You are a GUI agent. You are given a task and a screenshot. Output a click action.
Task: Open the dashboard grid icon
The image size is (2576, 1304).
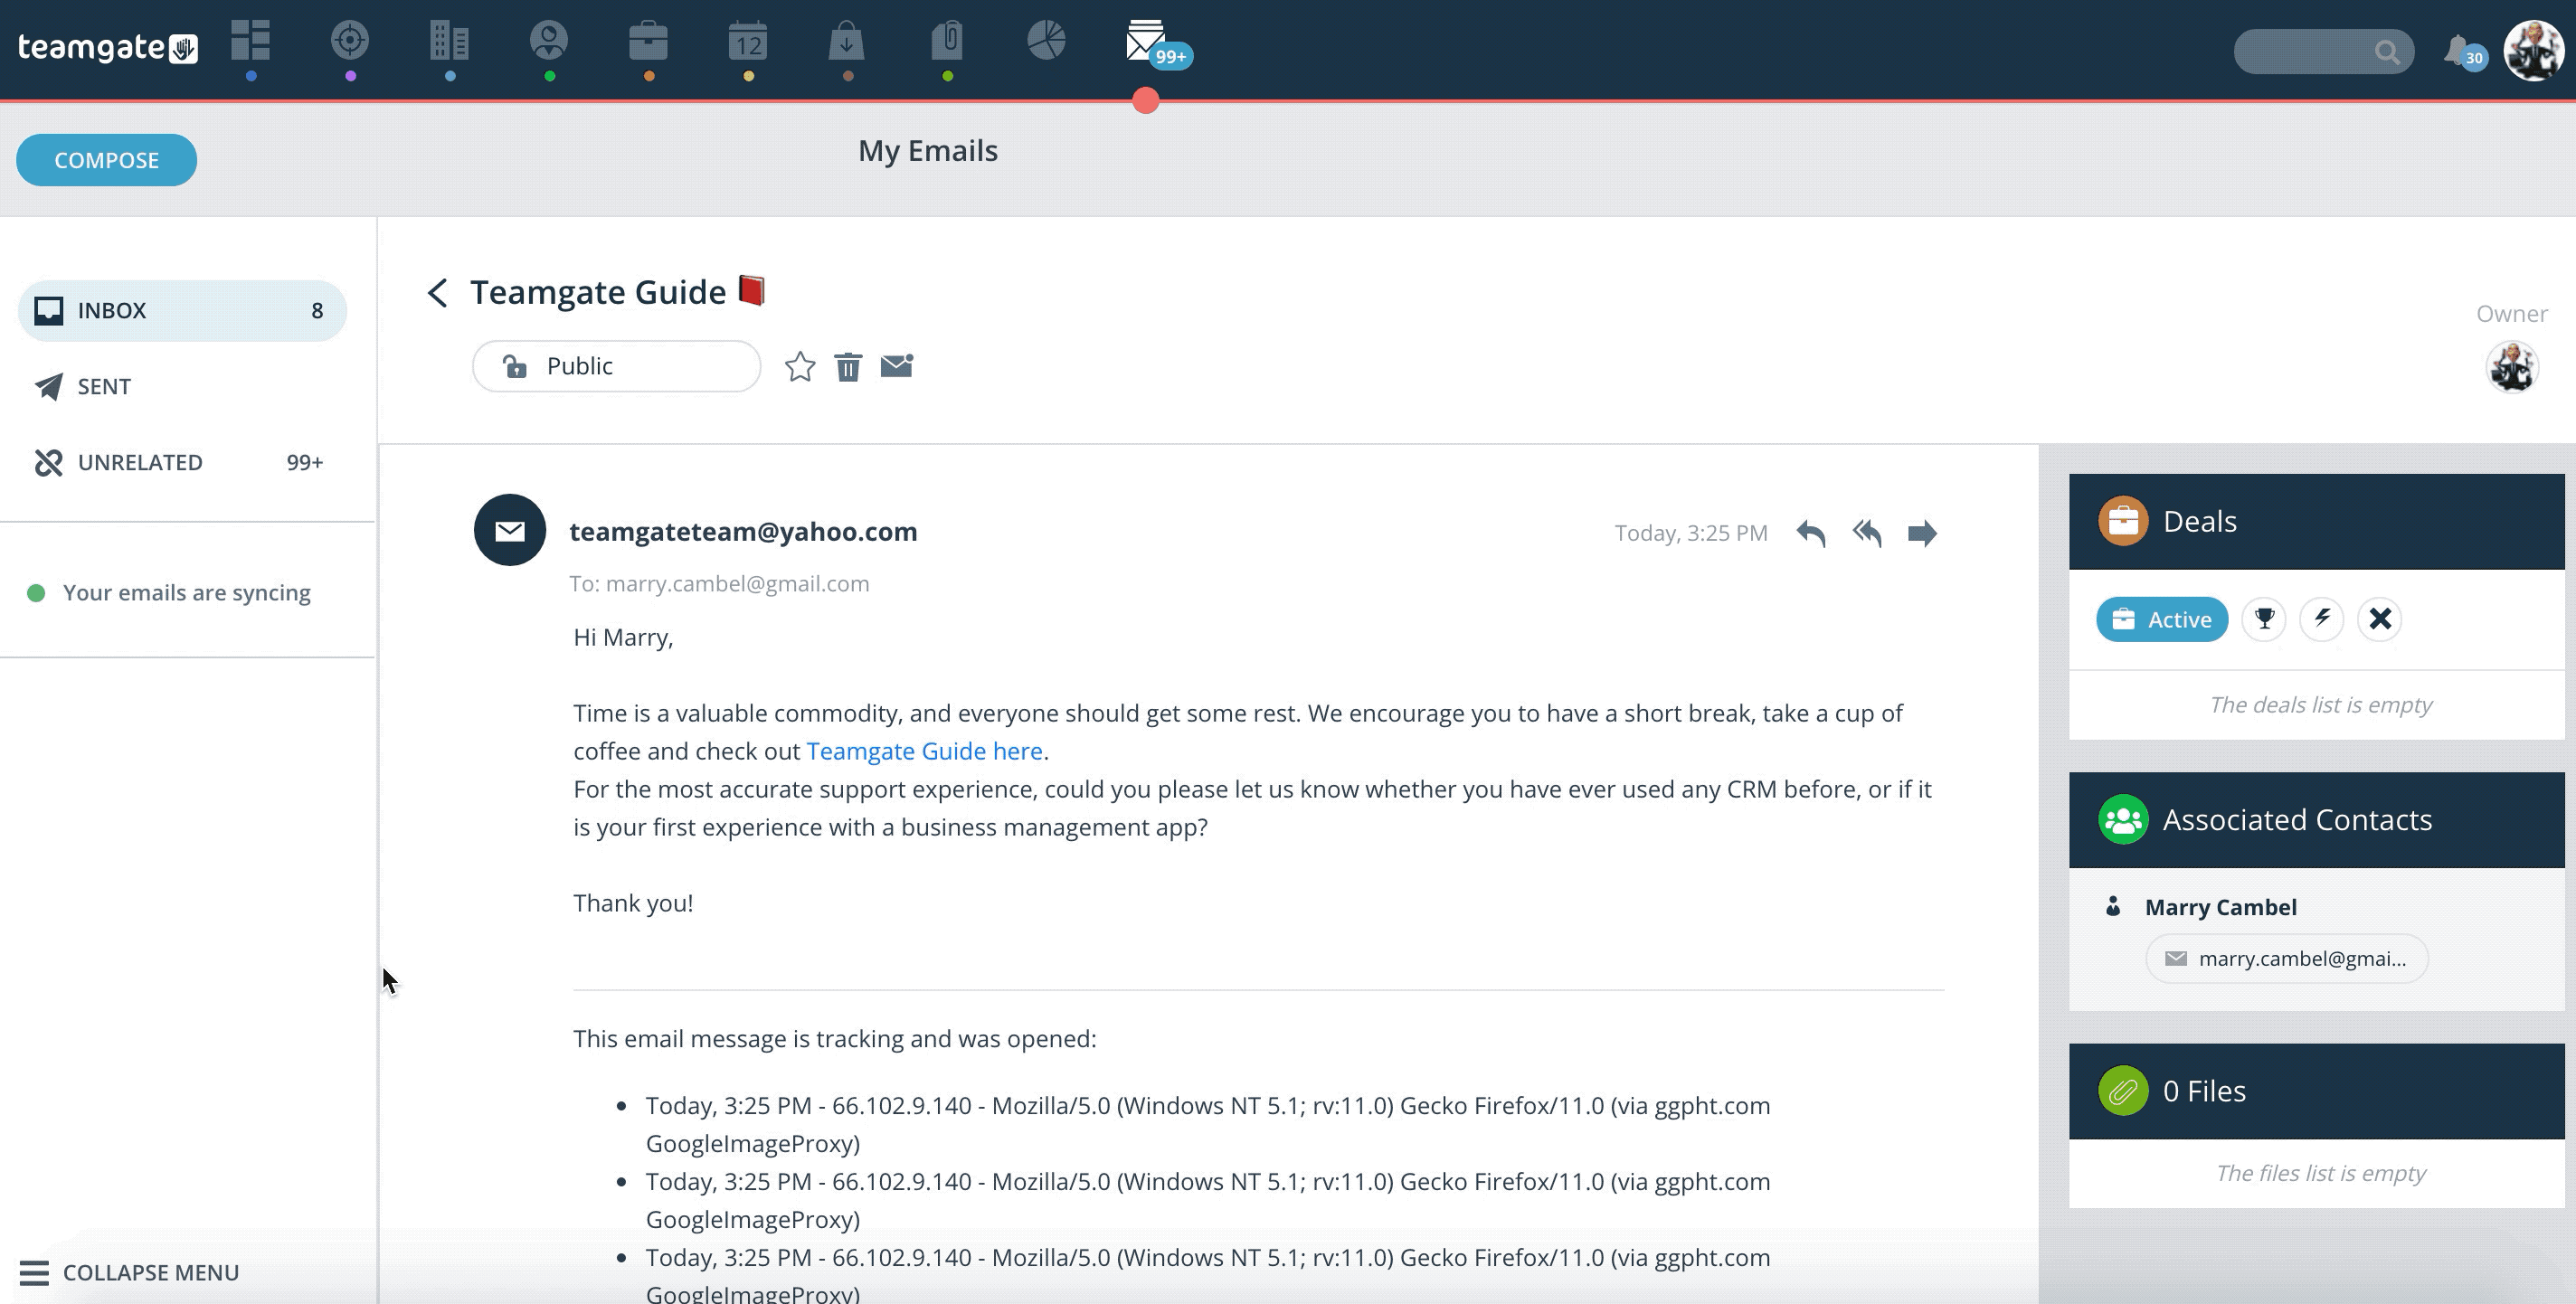pyautogui.click(x=251, y=41)
